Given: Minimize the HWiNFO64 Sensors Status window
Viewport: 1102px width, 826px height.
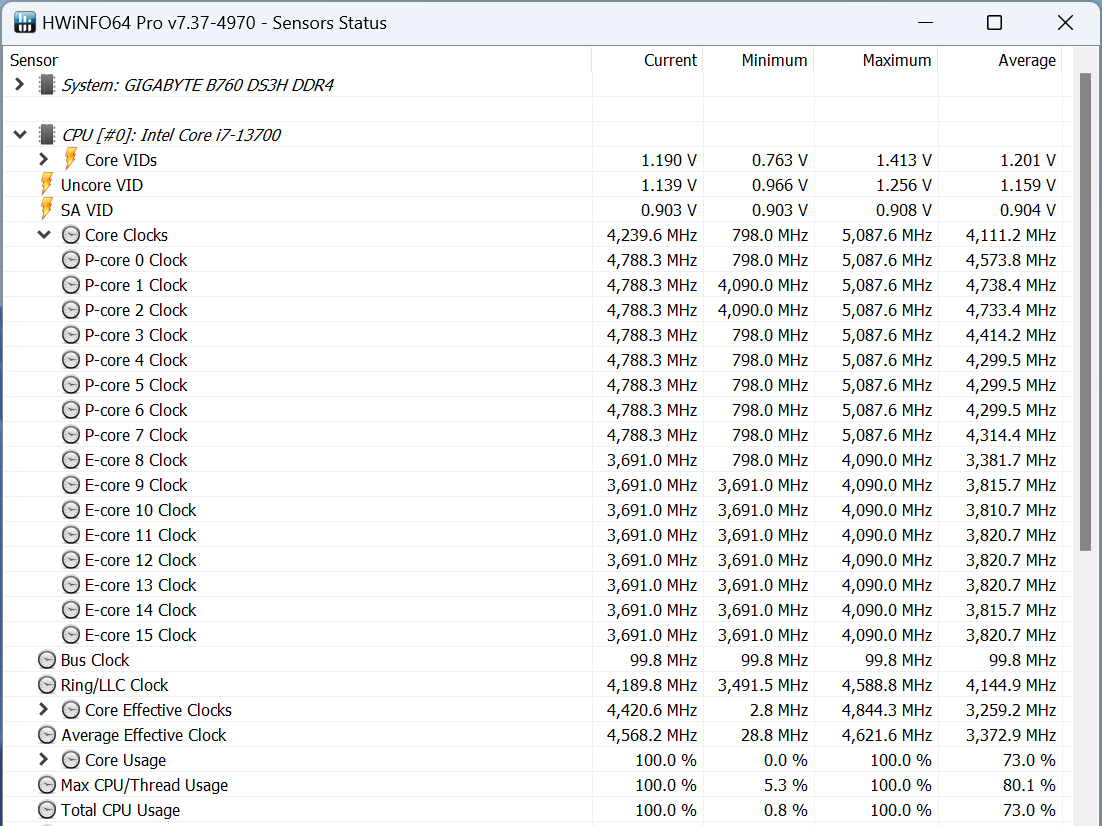Looking at the screenshot, I should point(925,22).
